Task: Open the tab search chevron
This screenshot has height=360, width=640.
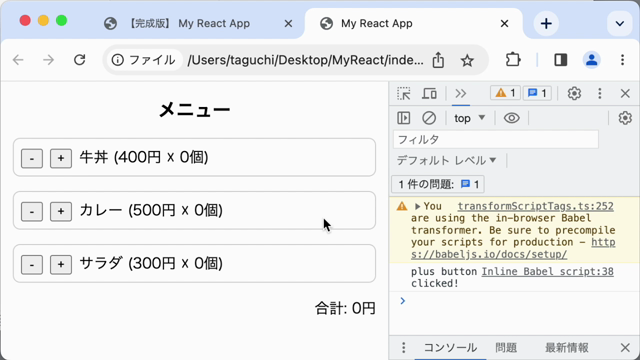Action: point(620,23)
